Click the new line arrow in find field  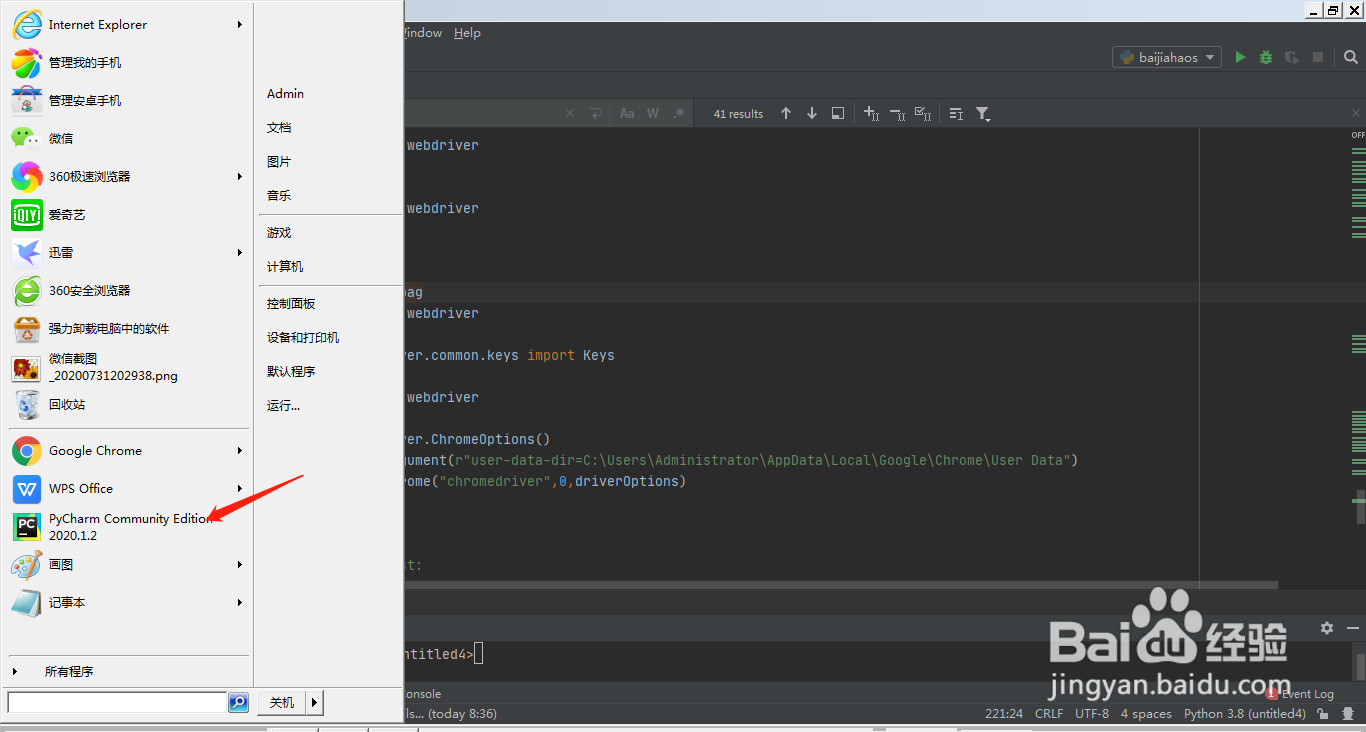pos(596,113)
